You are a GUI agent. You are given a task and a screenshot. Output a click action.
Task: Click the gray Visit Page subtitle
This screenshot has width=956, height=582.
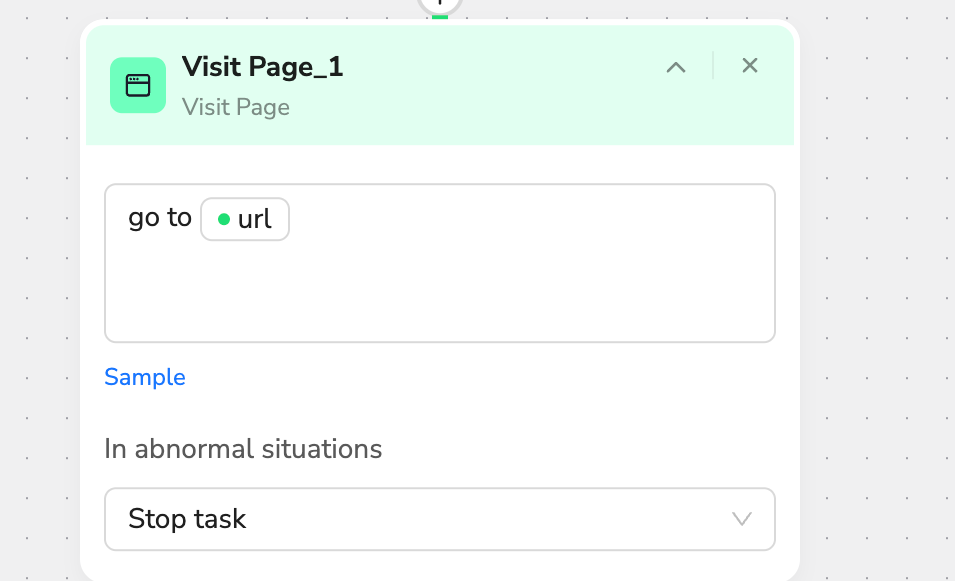(236, 107)
